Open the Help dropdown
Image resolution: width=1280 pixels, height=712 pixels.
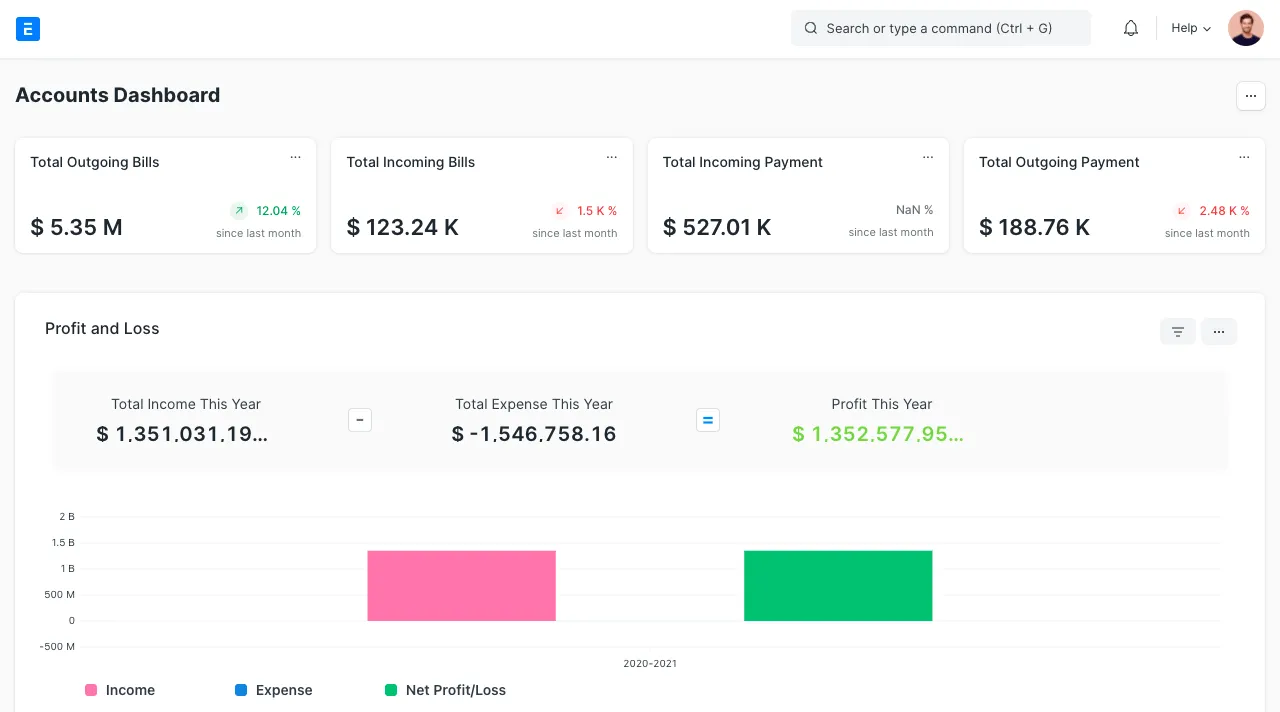1189,28
